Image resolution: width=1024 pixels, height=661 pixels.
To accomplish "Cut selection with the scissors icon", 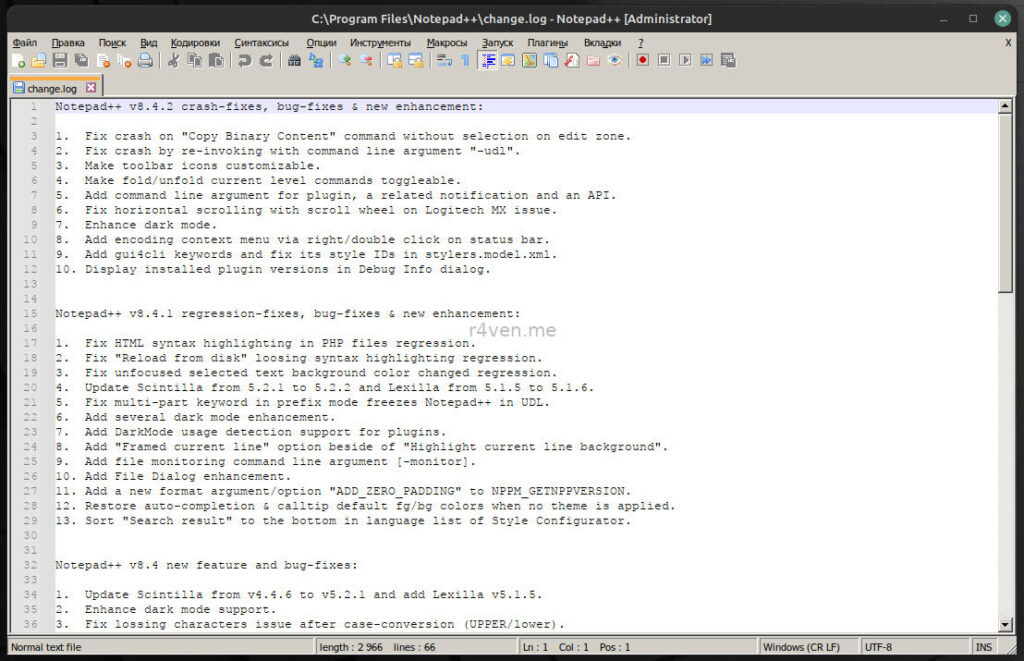I will coord(172,61).
